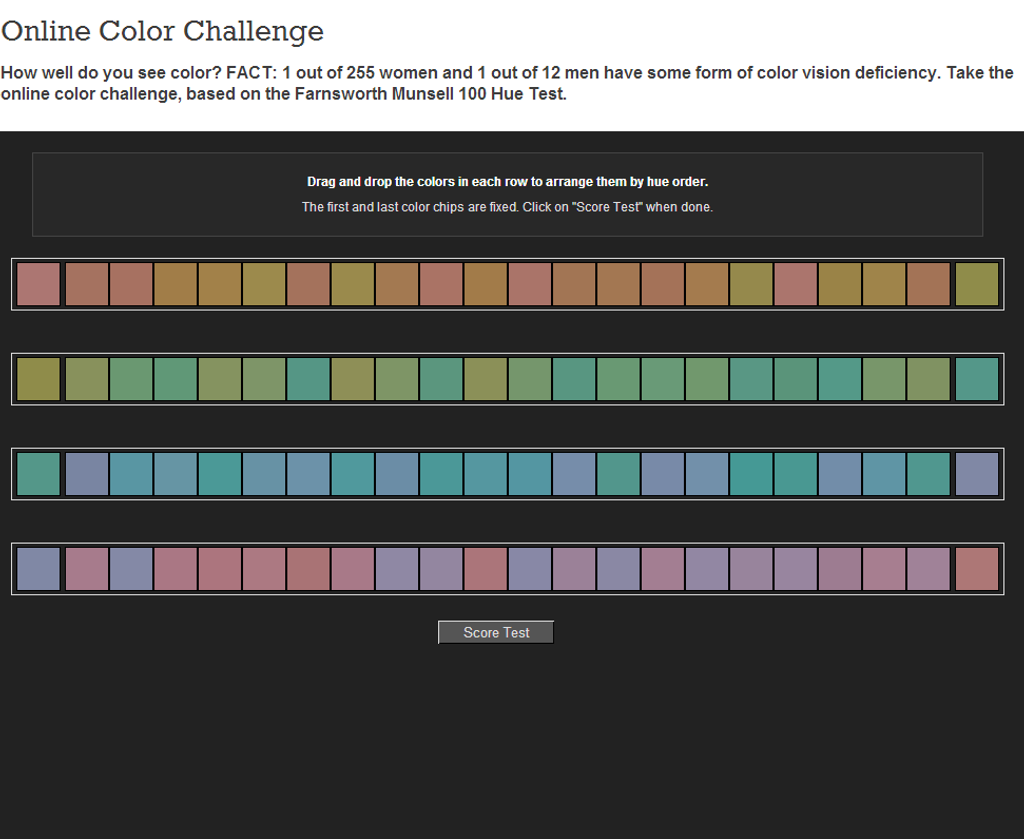Click the second chip in the second row
1024x839 pixels.
[87, 379]
